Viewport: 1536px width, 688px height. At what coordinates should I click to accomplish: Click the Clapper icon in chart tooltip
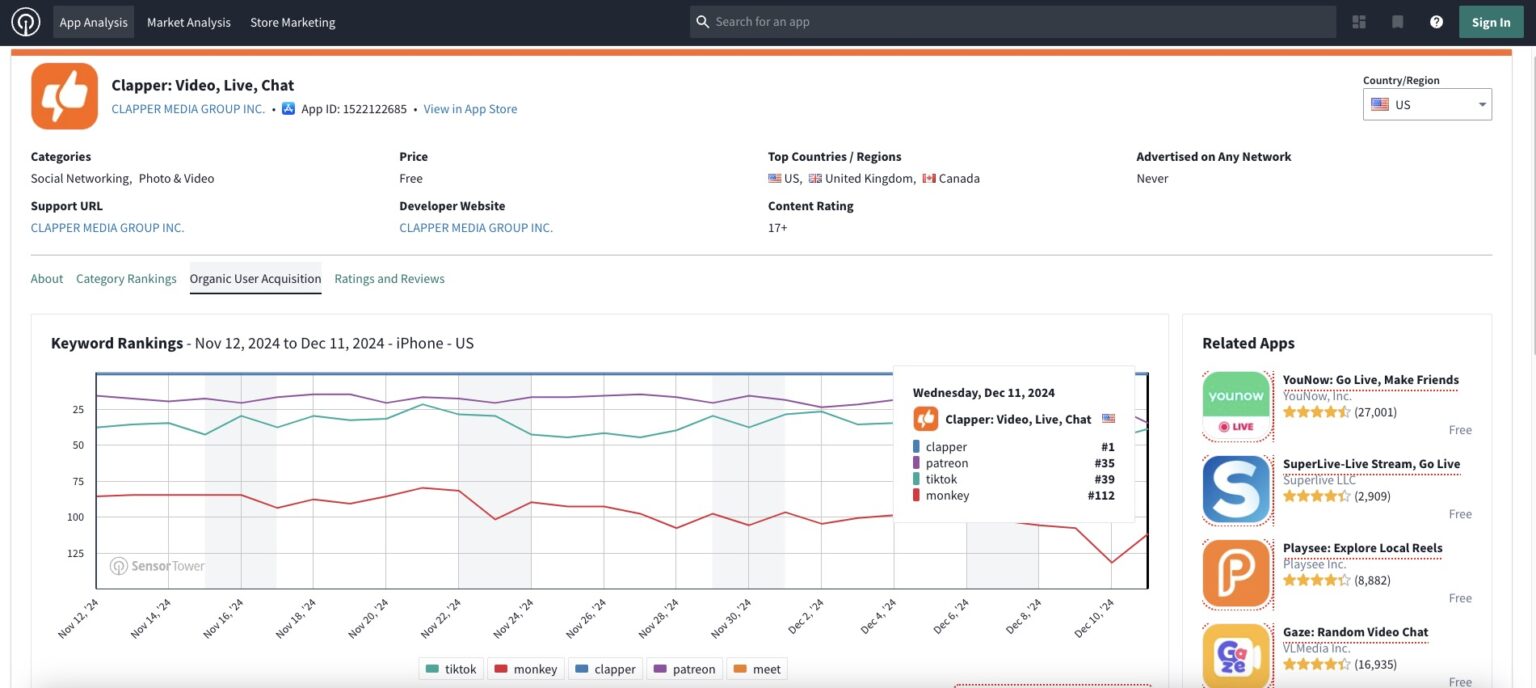(926, 419)
